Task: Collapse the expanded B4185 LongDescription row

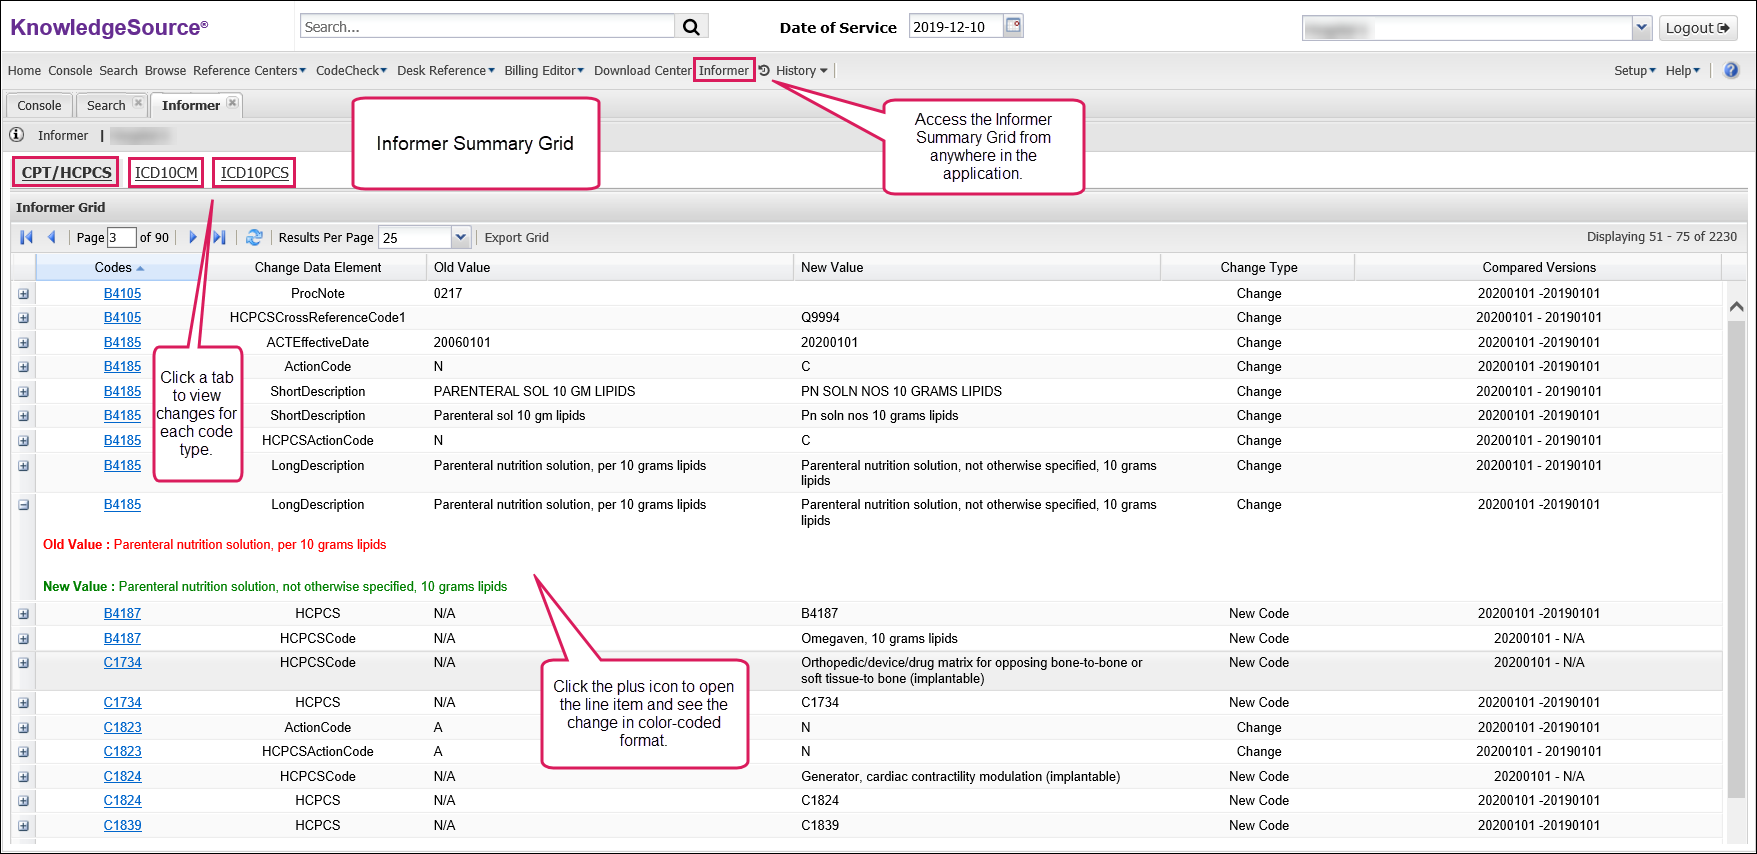Action: [x=23, y=505]
